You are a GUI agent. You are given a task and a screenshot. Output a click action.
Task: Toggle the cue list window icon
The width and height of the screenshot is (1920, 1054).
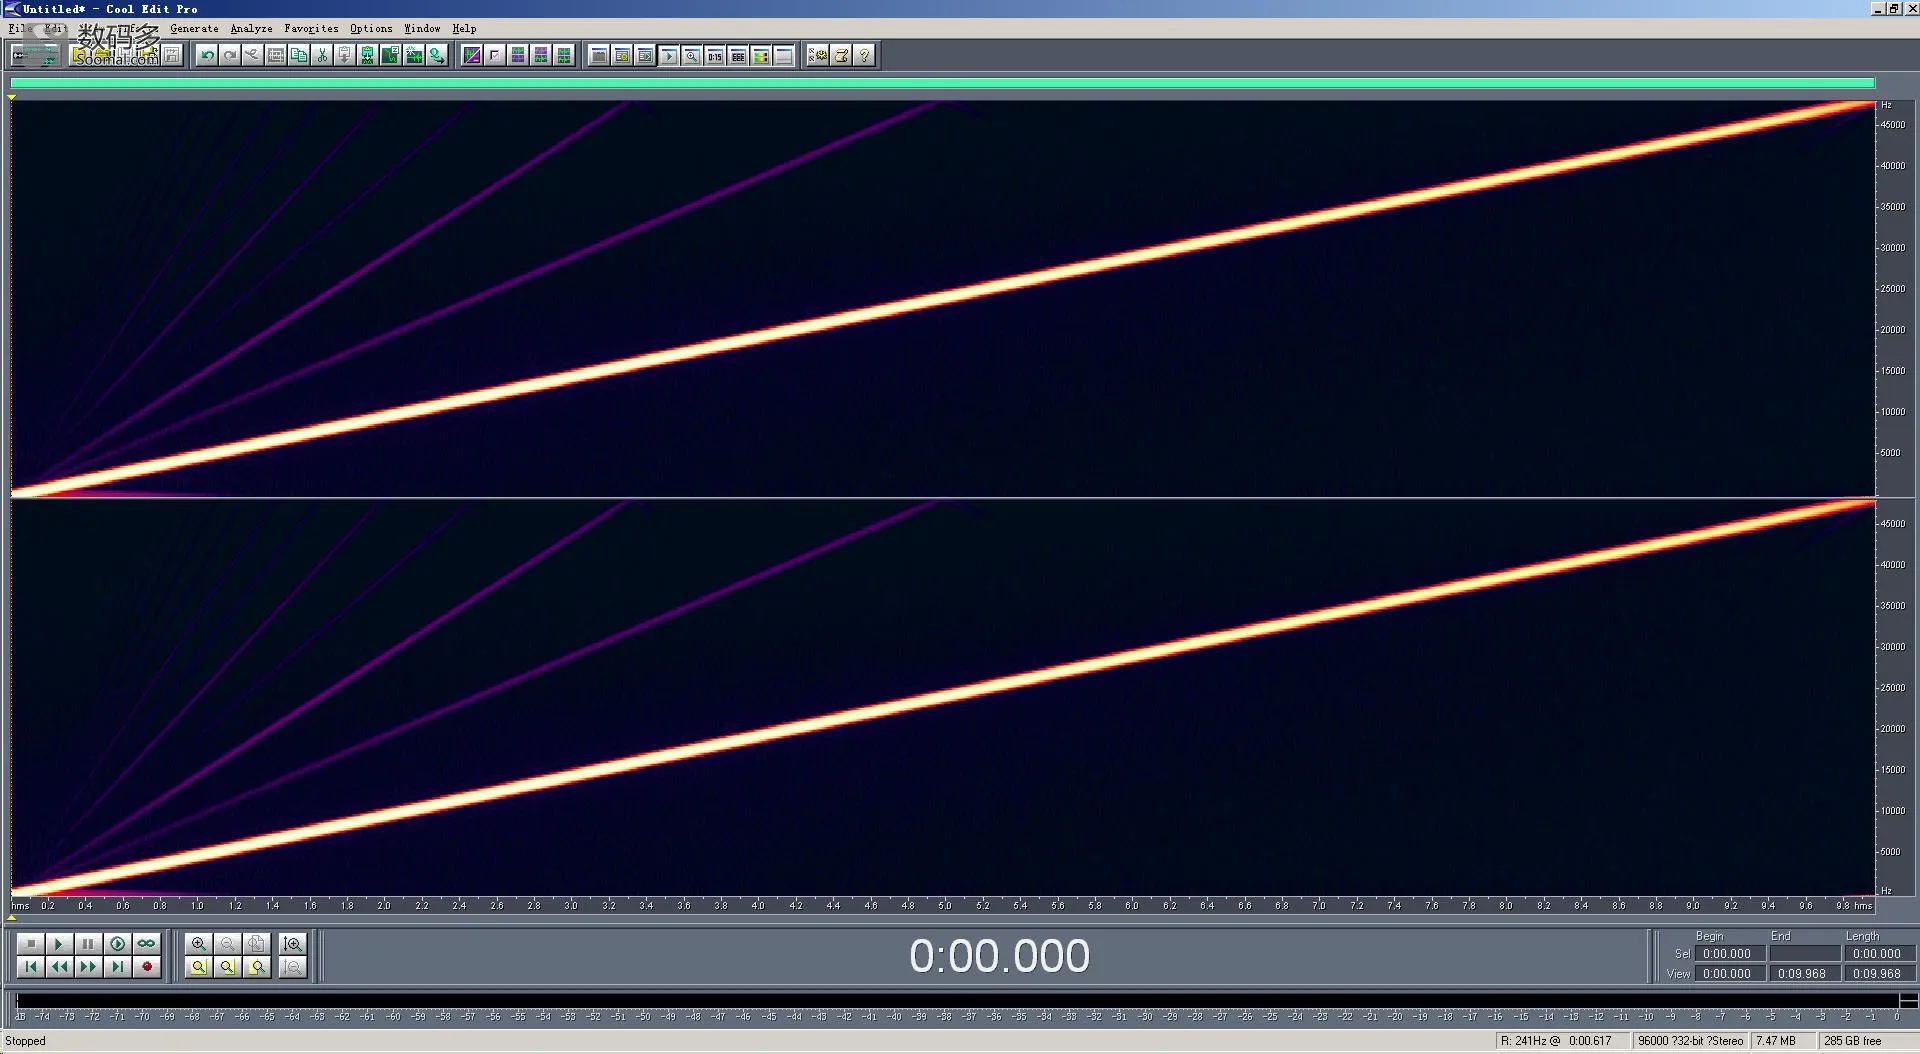pos(622,55)
